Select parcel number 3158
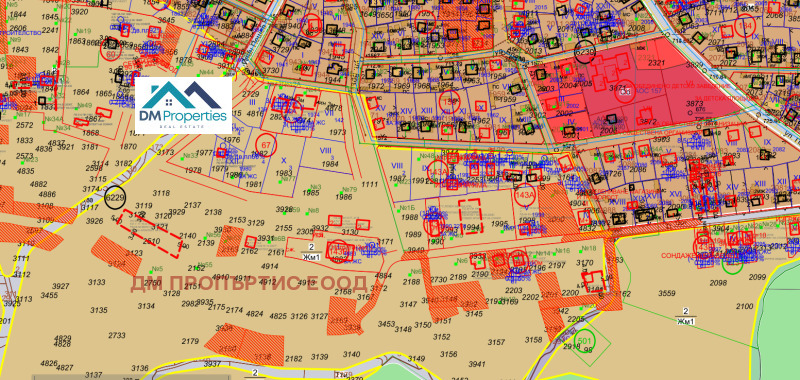This screenshot has height=380, width=800. coord(533,340)
